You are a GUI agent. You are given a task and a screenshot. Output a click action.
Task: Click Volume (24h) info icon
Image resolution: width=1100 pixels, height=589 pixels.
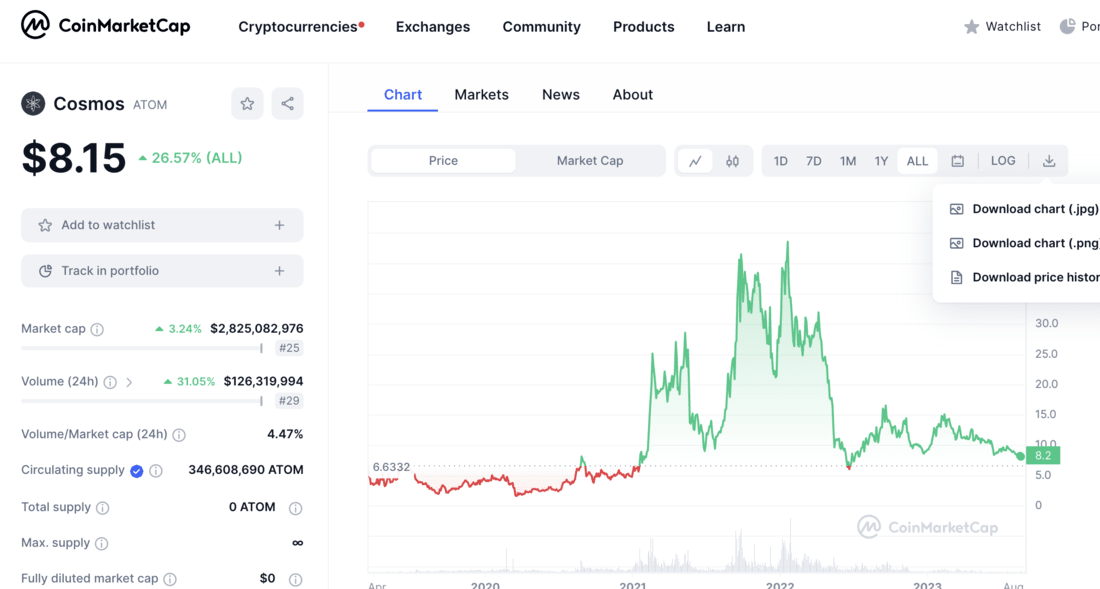tap(110, 382)
